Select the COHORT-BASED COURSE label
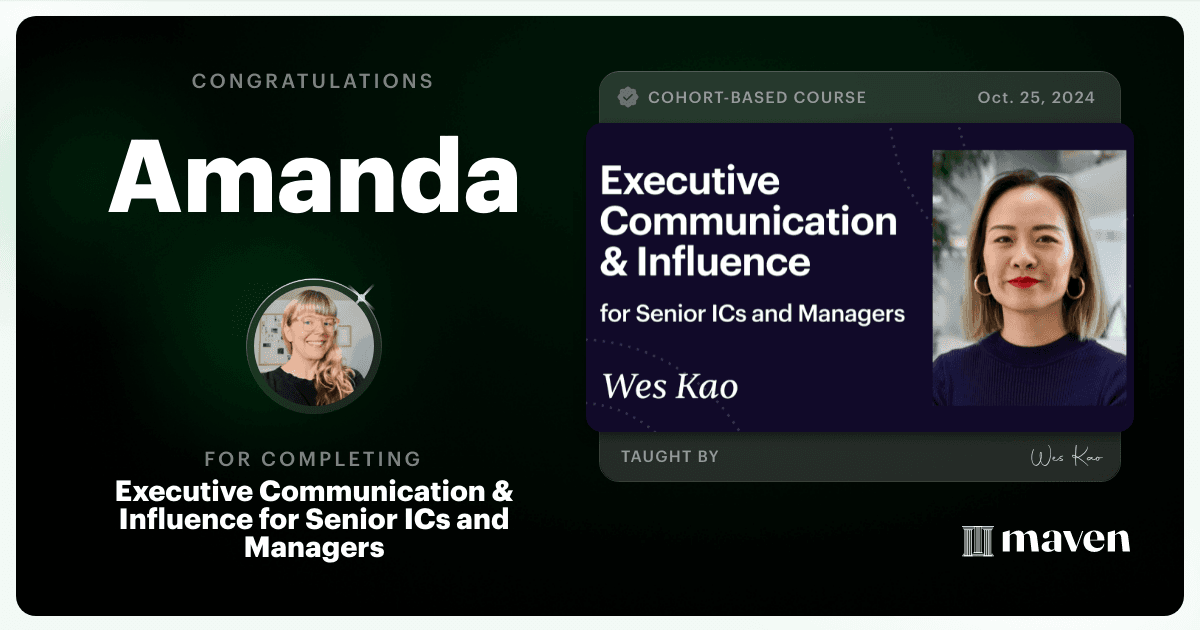This screenshot has width=1200, height=630. click(x=757, y=98)
